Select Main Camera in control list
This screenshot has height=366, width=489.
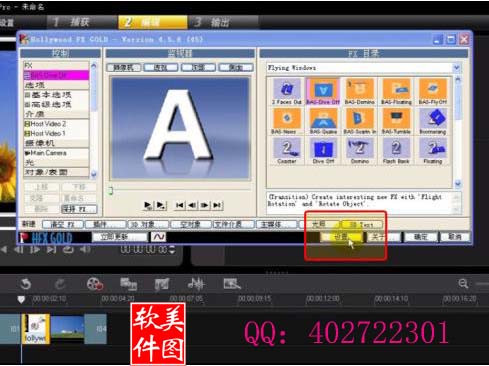(46, 153)
